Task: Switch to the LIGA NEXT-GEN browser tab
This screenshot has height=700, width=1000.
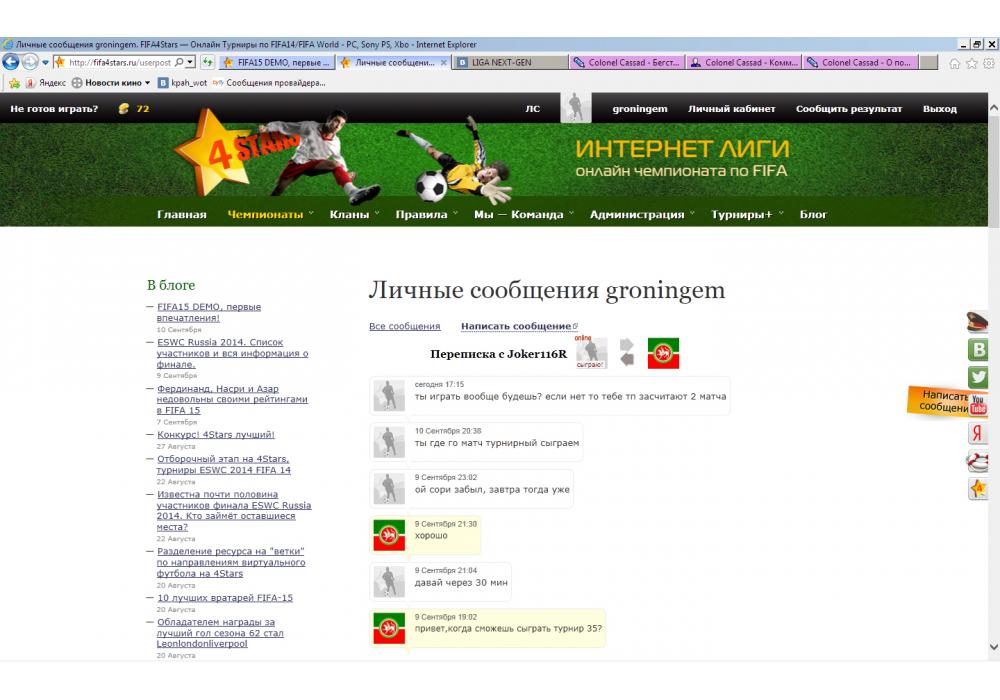Action: click(x=510, y=62)
